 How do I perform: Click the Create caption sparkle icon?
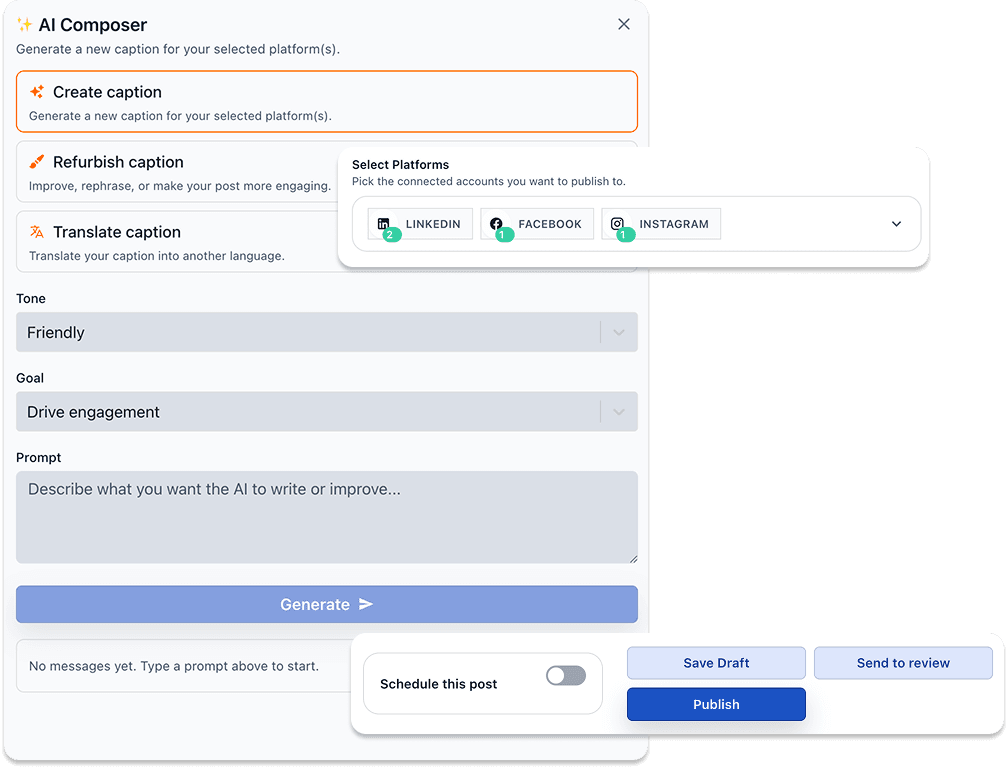[37, 92]
